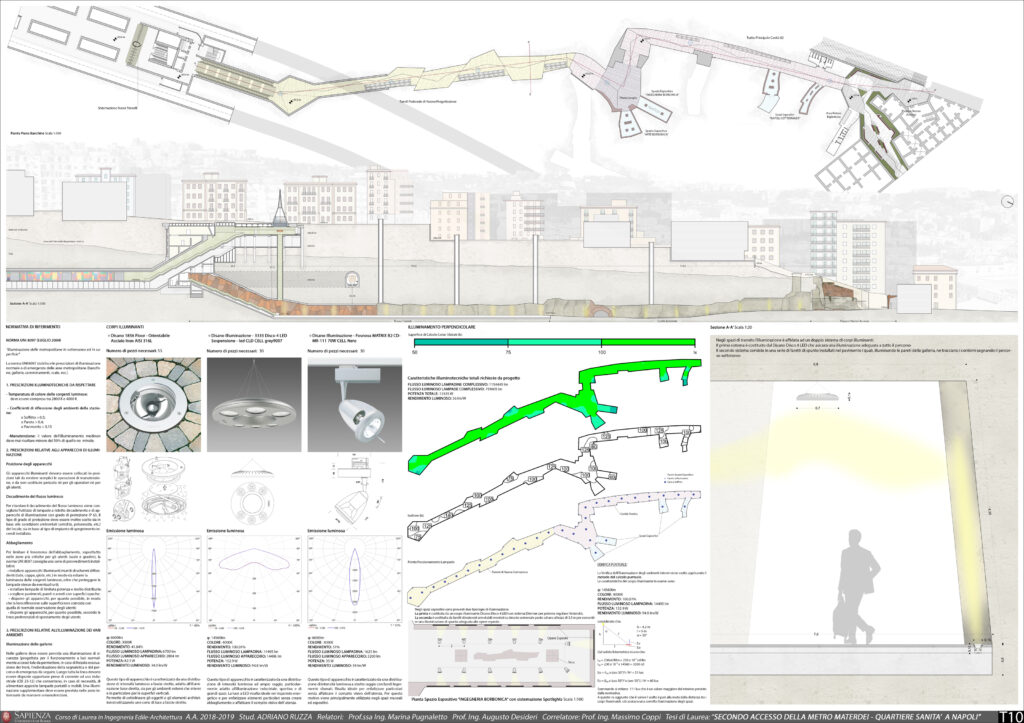Select the T10 sheet number label
The width and height of the screenshot is (1024, 723).
pos(1010,716)
